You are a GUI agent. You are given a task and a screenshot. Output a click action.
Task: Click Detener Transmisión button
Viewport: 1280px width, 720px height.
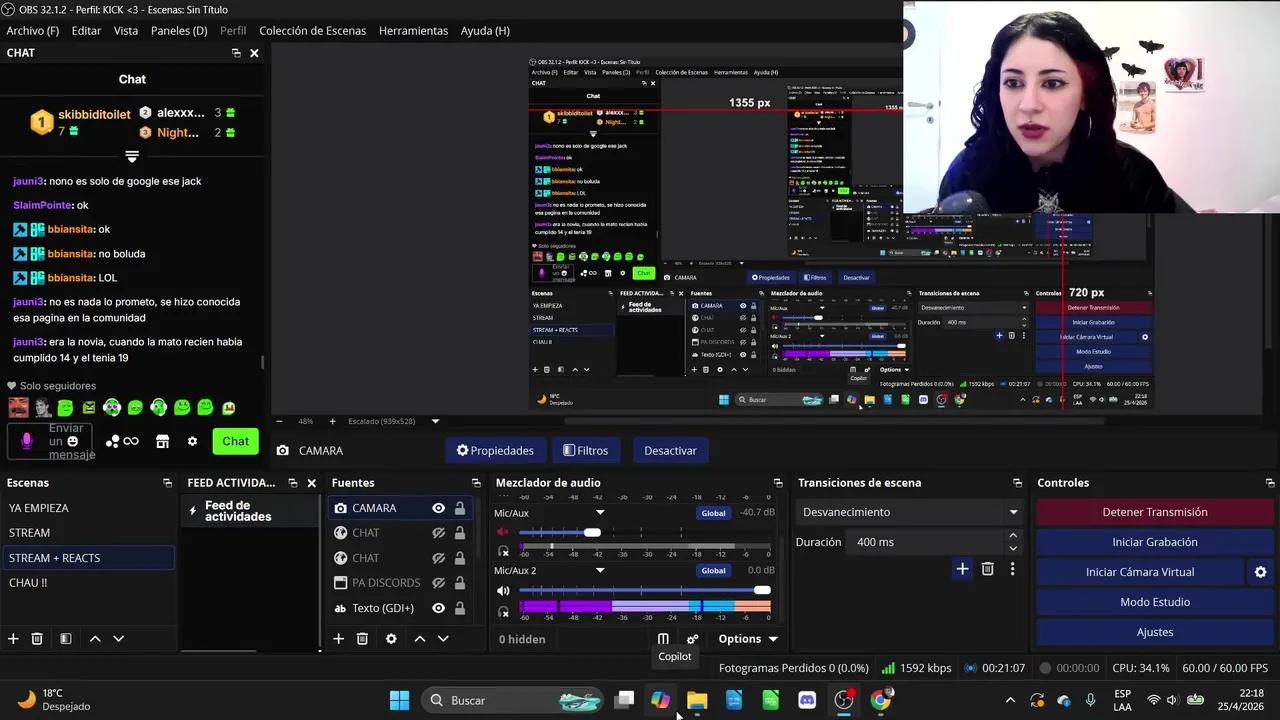1155,512
